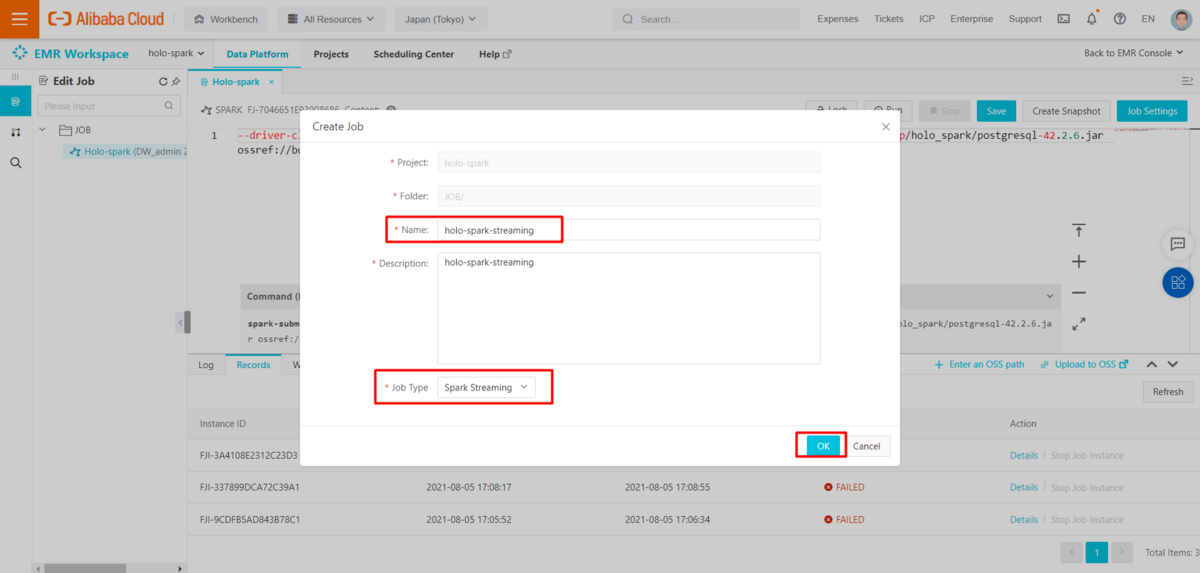Switch to the Records tab
Image resolution: width=1200 pixels, height=573 pixels.
pos(253,365)
